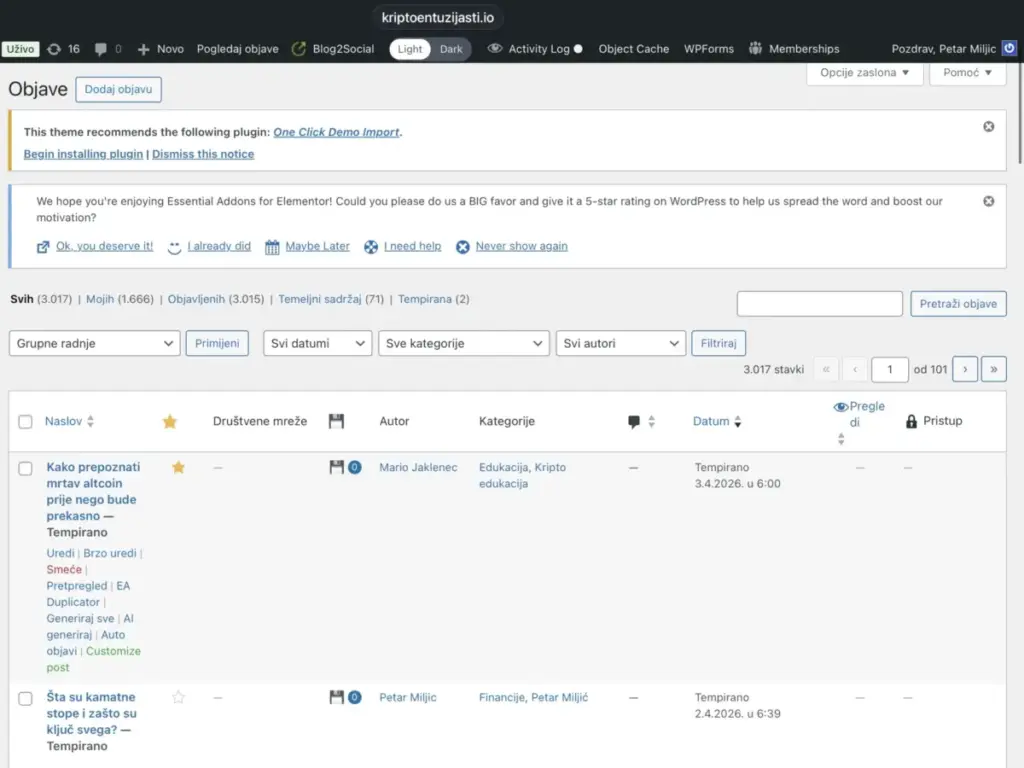
Task: Click the Begin installing plugin link
Action: click(x=83, y=154)
